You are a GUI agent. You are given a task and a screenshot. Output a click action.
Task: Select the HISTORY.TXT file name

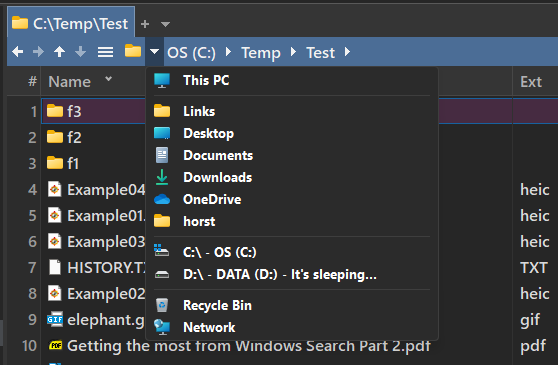[x=106, y=268]
